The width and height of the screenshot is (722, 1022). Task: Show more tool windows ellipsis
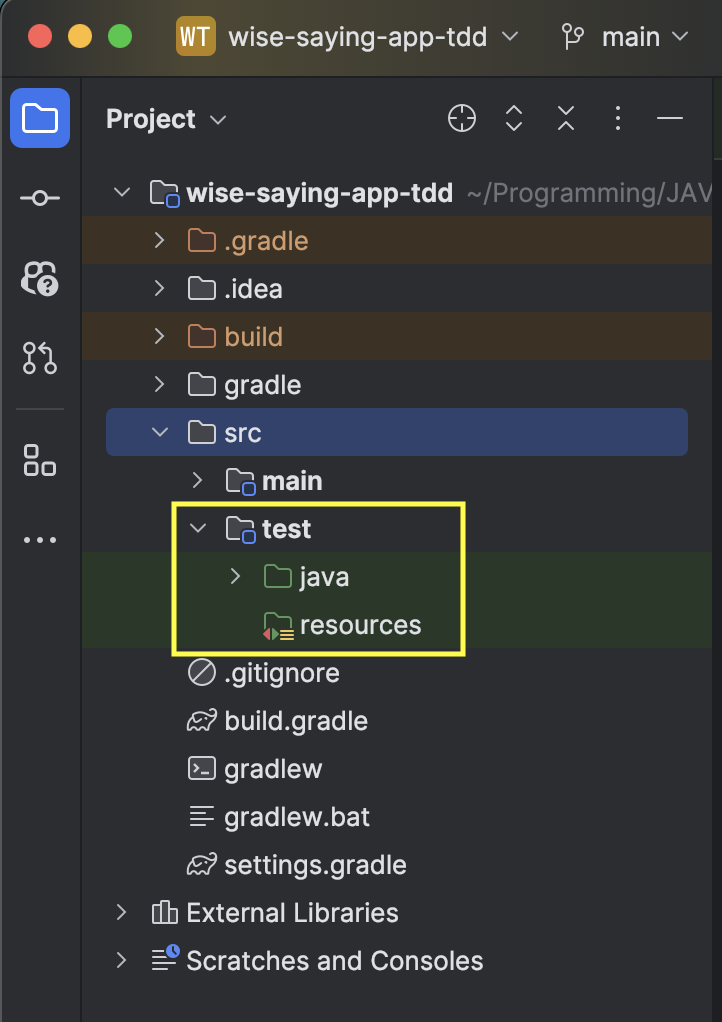[40, 540]
